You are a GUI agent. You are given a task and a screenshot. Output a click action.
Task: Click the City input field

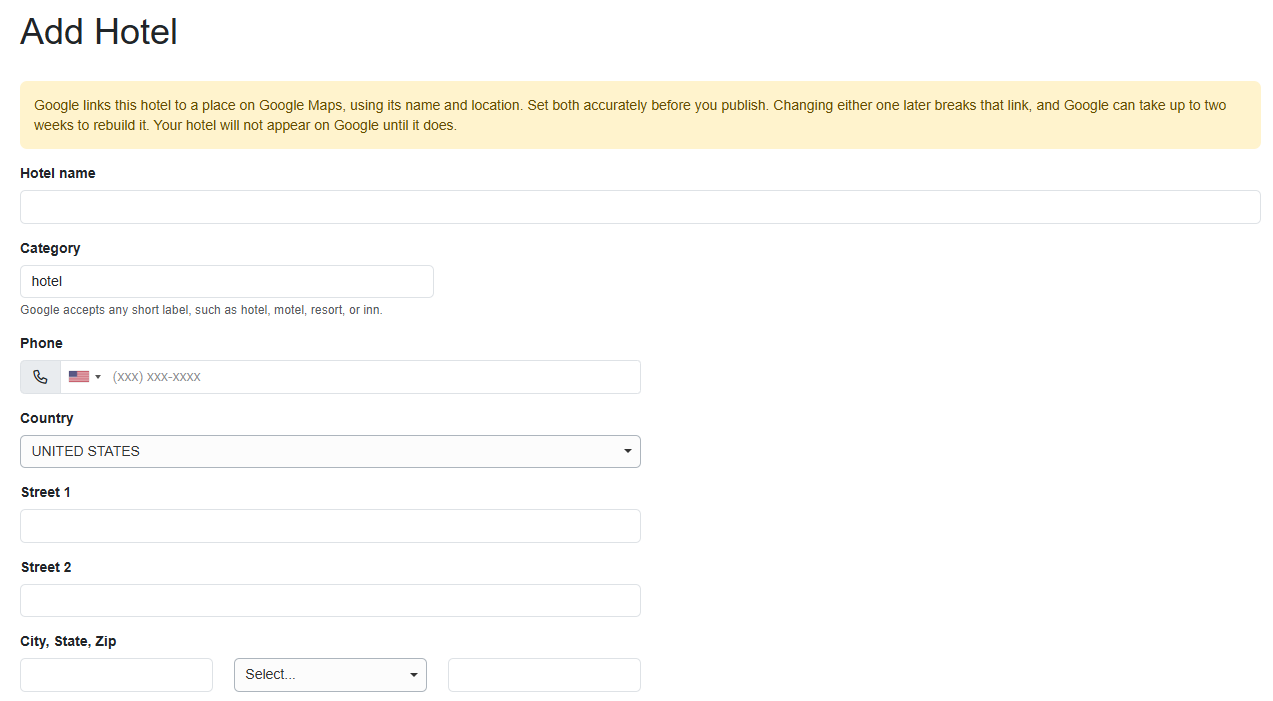tap(116, 675)
